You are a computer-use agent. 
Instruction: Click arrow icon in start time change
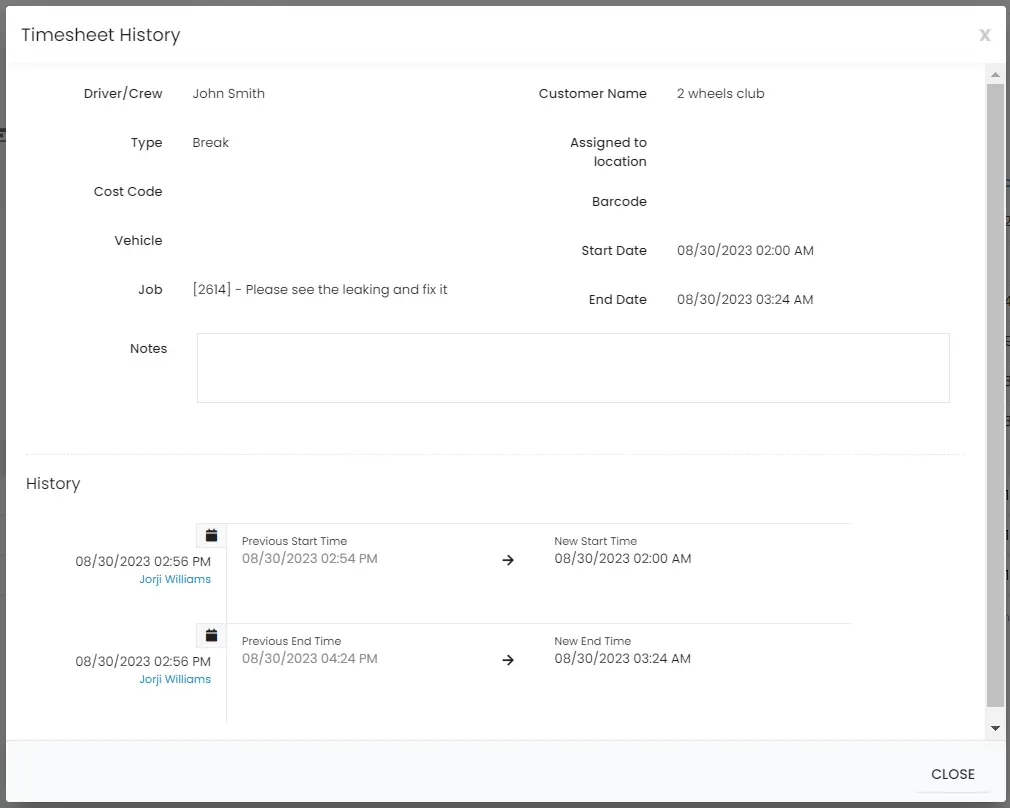pyautogui.click(x=508, y=560)
